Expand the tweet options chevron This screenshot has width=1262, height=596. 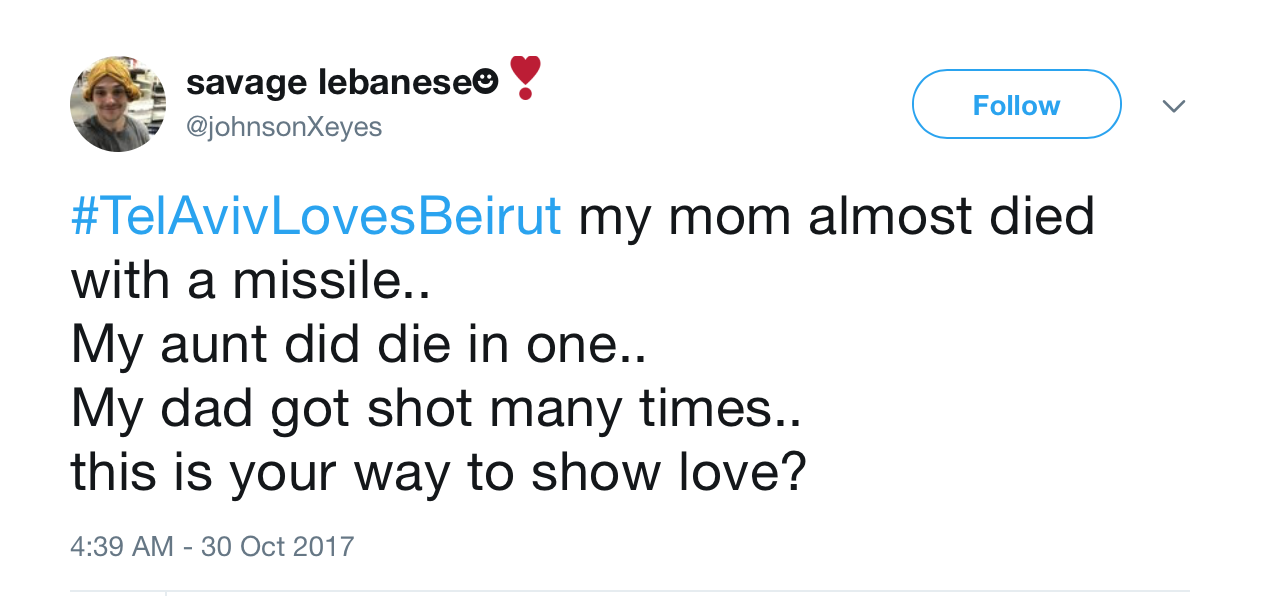1174,105
